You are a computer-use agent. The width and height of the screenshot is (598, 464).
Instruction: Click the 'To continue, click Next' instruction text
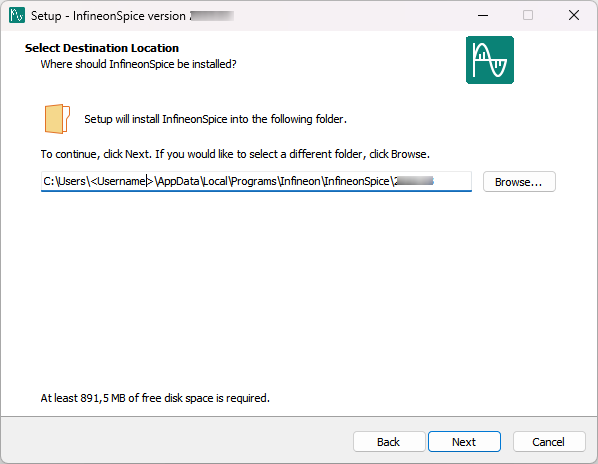click(235, 154)
